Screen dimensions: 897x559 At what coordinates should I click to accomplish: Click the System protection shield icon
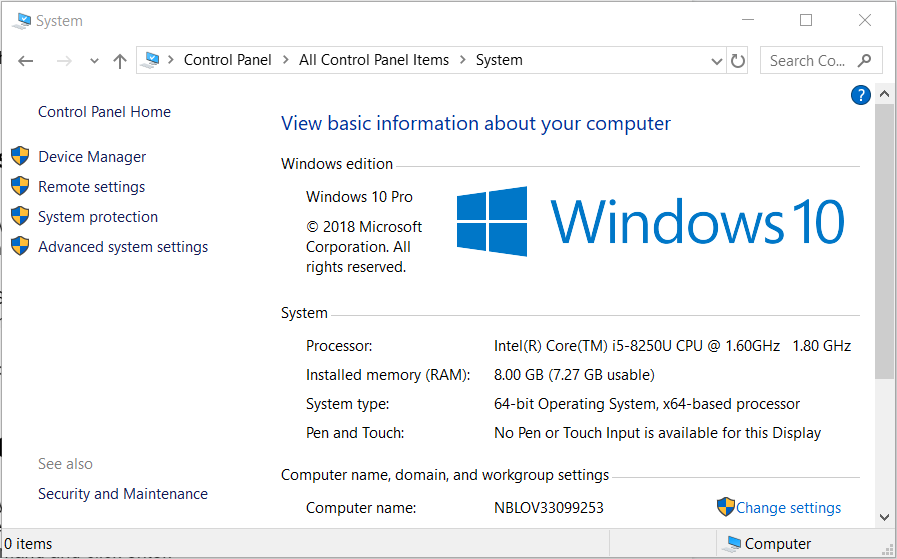tap(20, 216)
